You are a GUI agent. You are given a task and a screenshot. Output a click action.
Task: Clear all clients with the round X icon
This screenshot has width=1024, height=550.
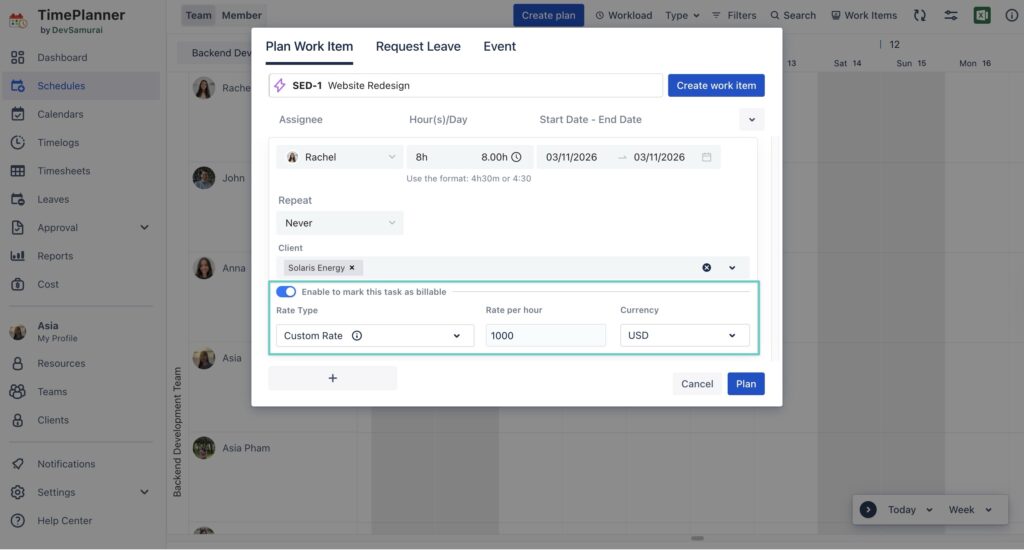pyautogui.click(x=707, y=268)
